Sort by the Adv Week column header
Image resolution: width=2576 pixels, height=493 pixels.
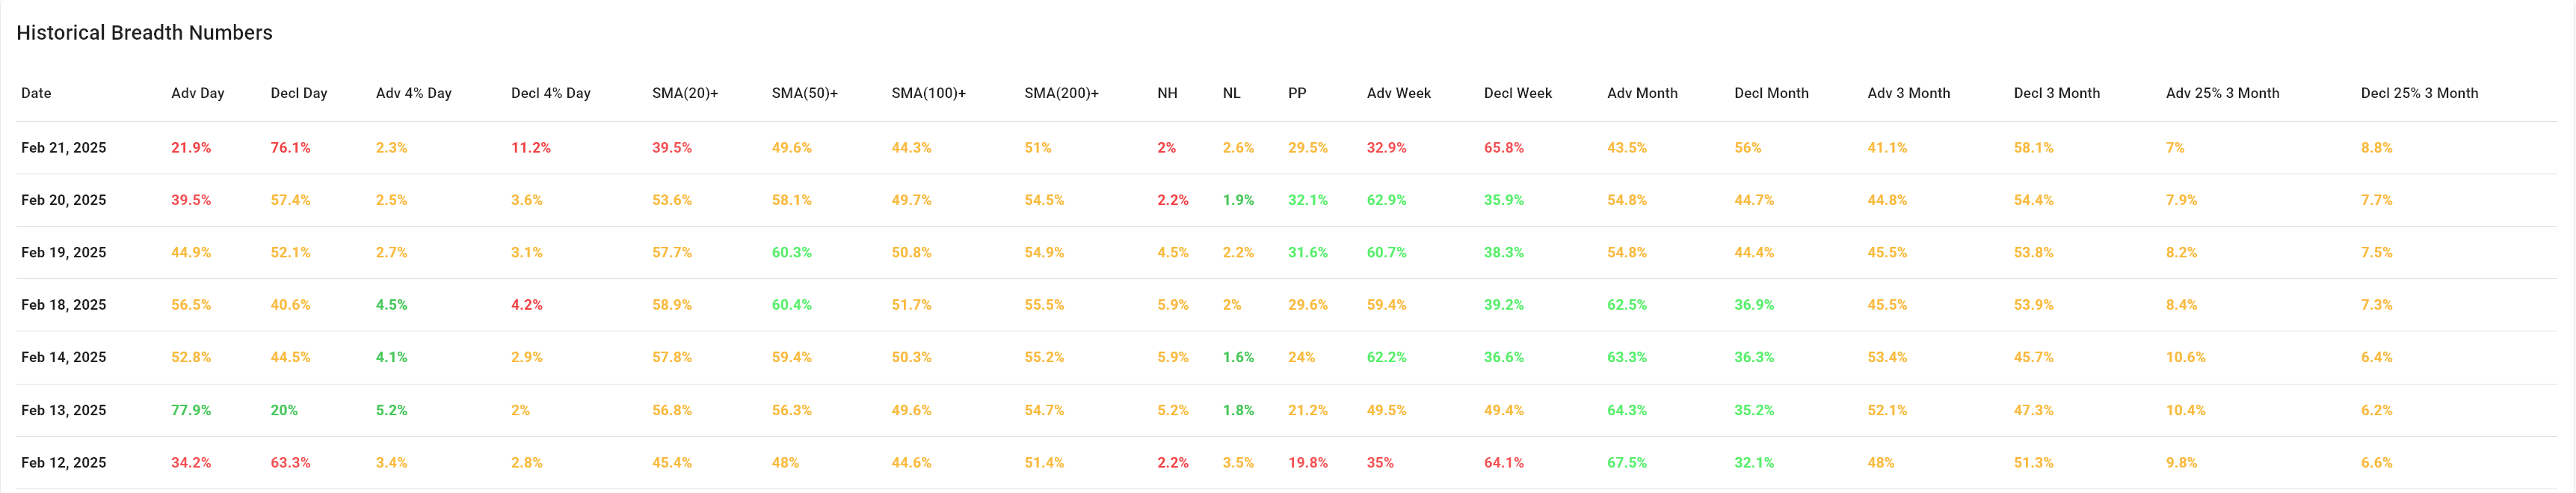(1398, 93)
